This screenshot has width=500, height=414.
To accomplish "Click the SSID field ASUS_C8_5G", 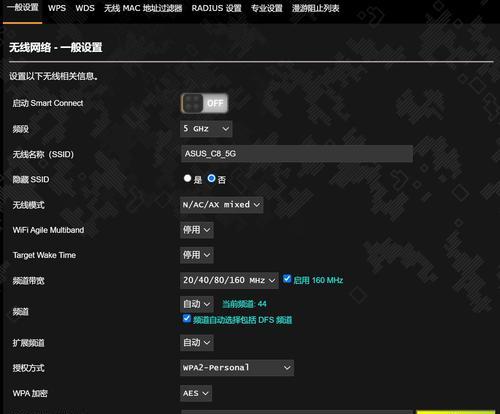I will tap(297, 154).
